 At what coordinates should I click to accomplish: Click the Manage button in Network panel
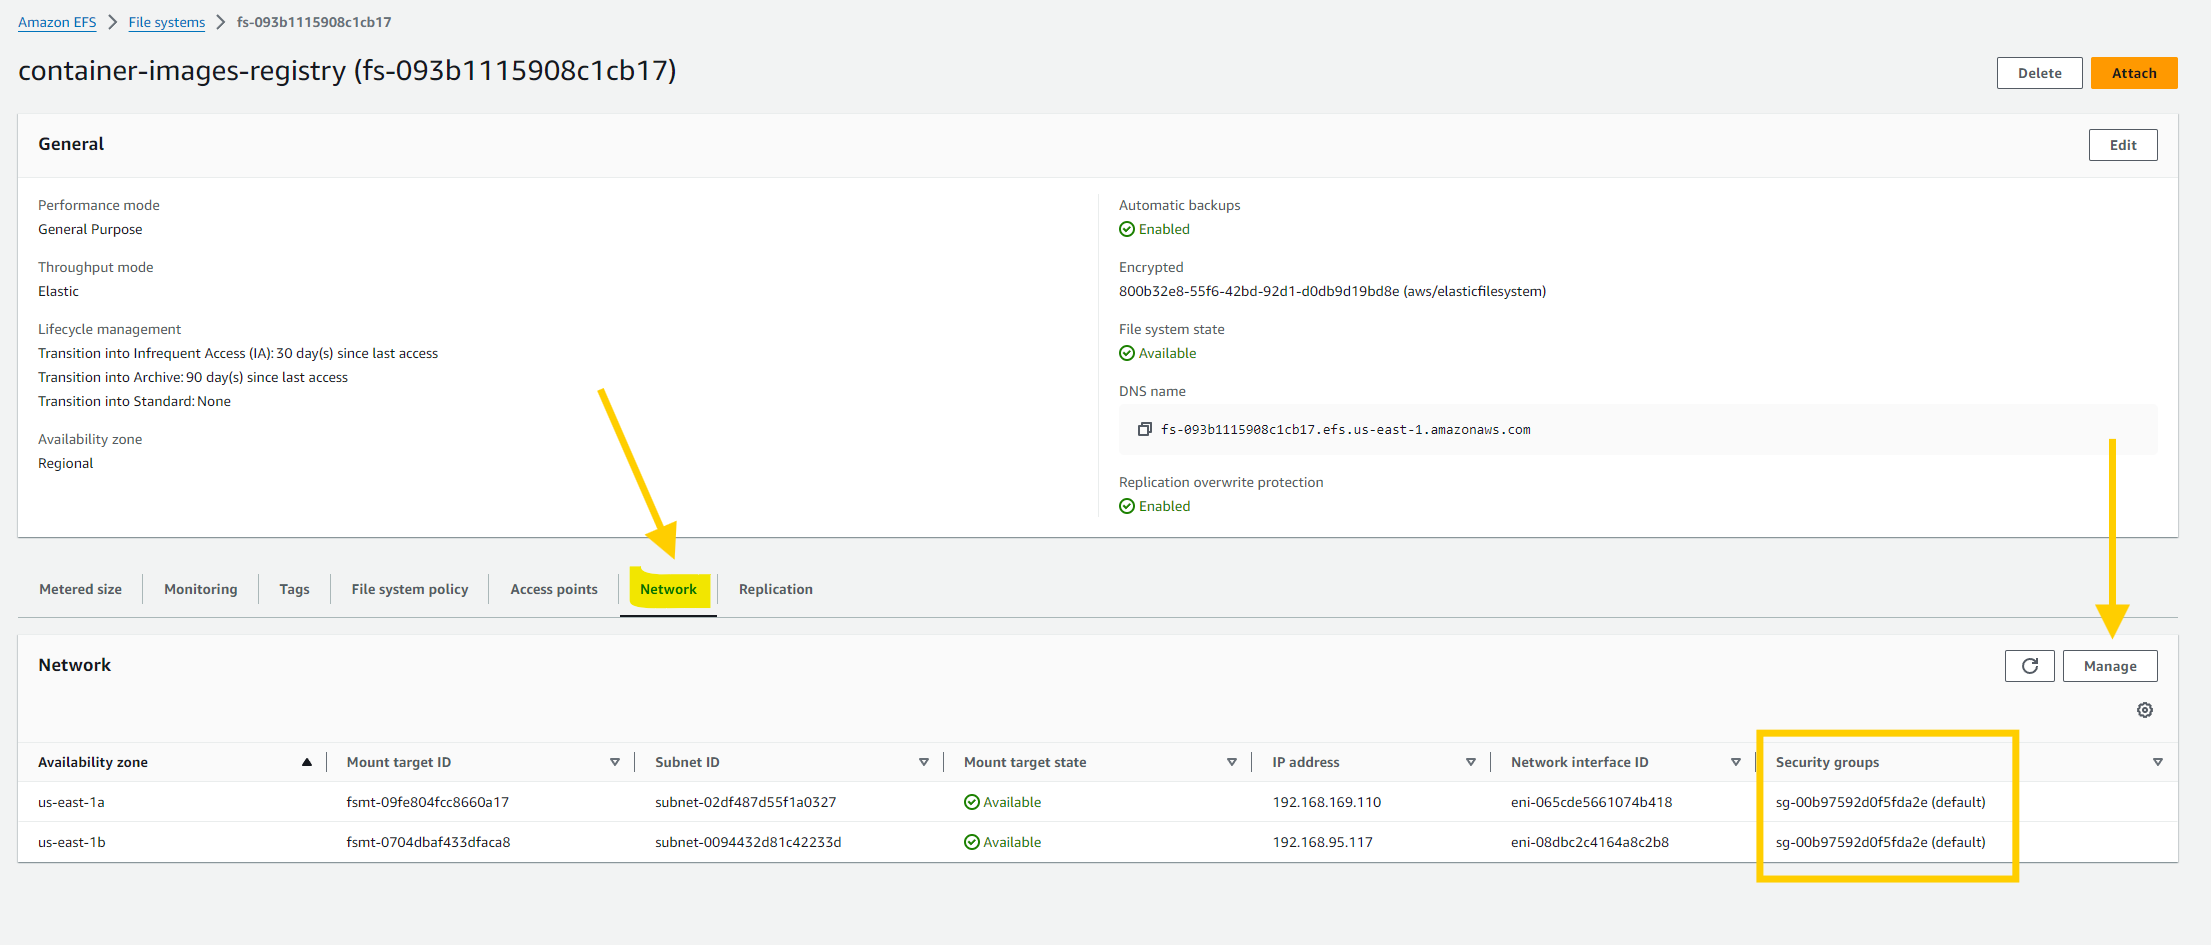pos(2110,666)
